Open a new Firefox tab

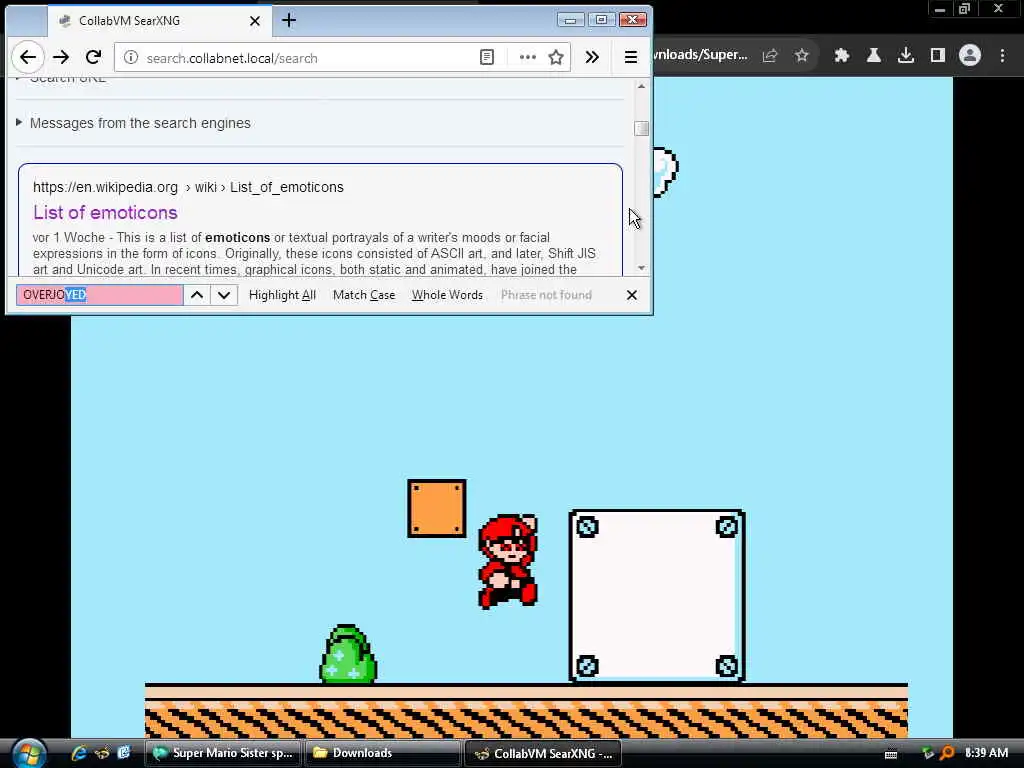(x=289, y=20)
